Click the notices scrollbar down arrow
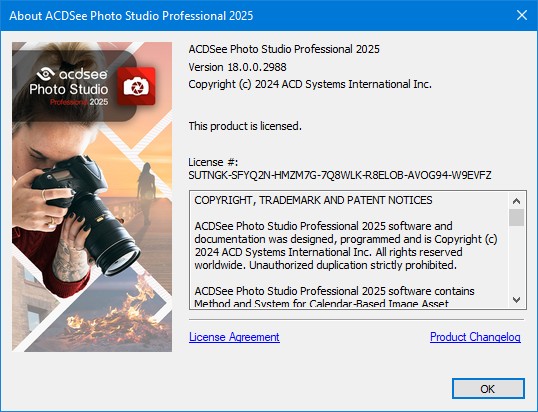 (516, 299)
